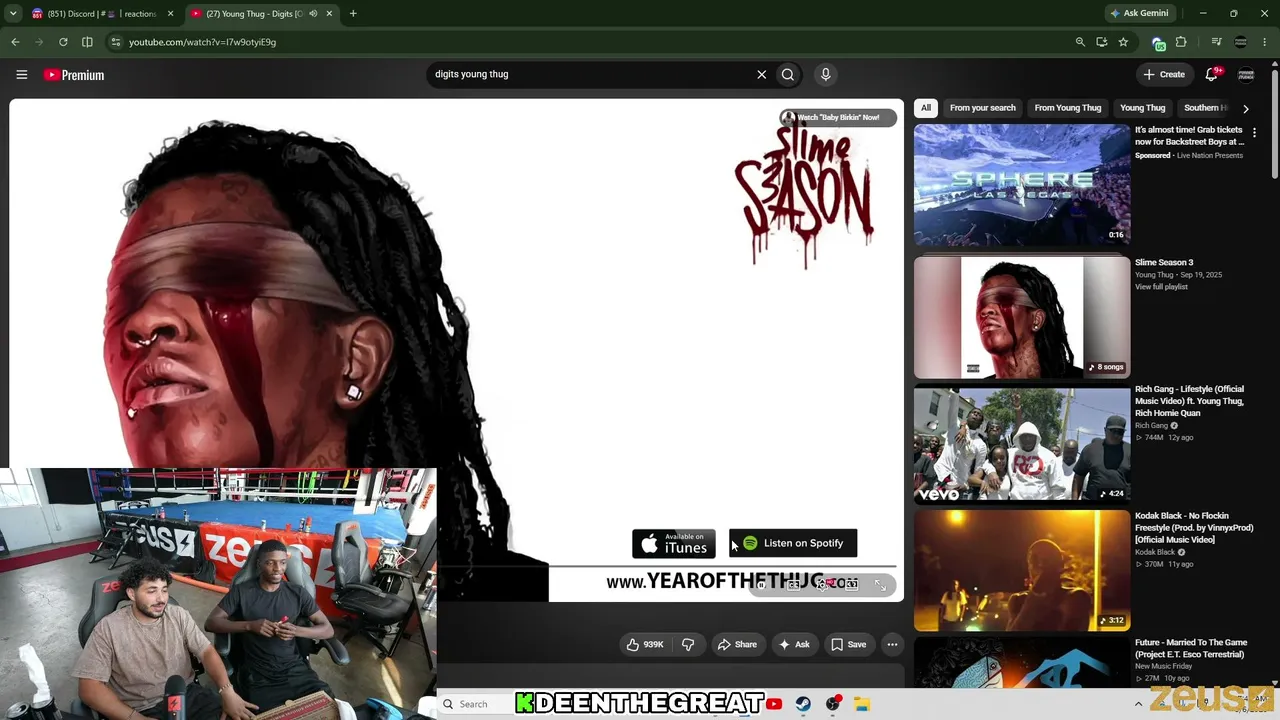Image resolution: width=1280 pixels, height=720 pixels.
Task: Open options for the Backstreet Boys ad
Action: pyautogui.click(x=1254, y=132)
